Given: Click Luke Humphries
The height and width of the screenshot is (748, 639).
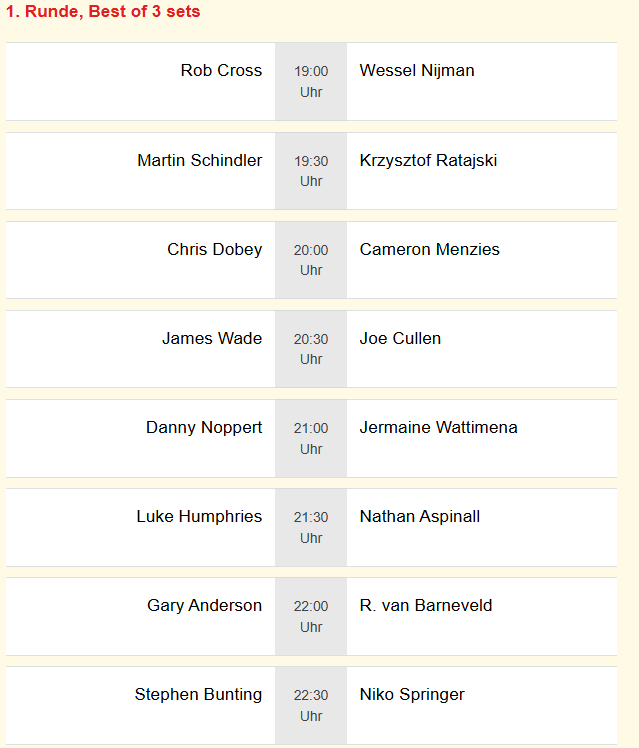Looking at the screenshot, I should (x=199, y=517).
